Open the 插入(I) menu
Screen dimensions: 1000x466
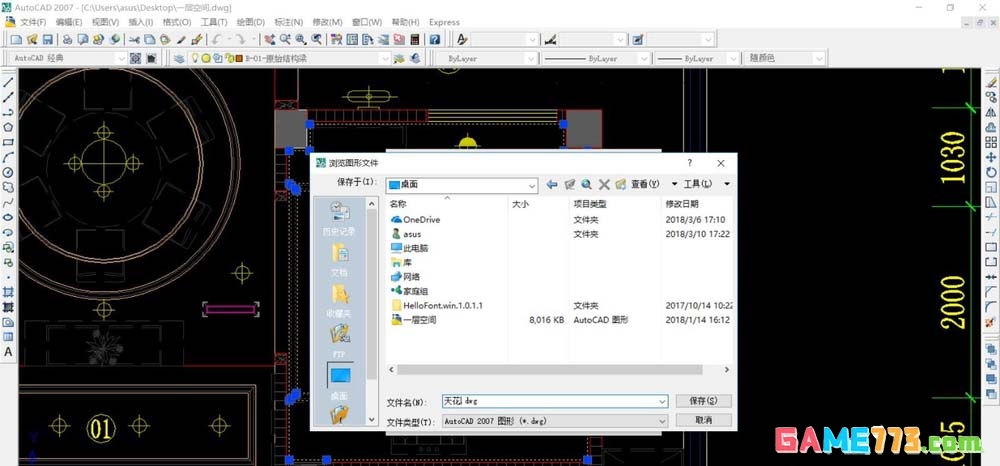142,22
